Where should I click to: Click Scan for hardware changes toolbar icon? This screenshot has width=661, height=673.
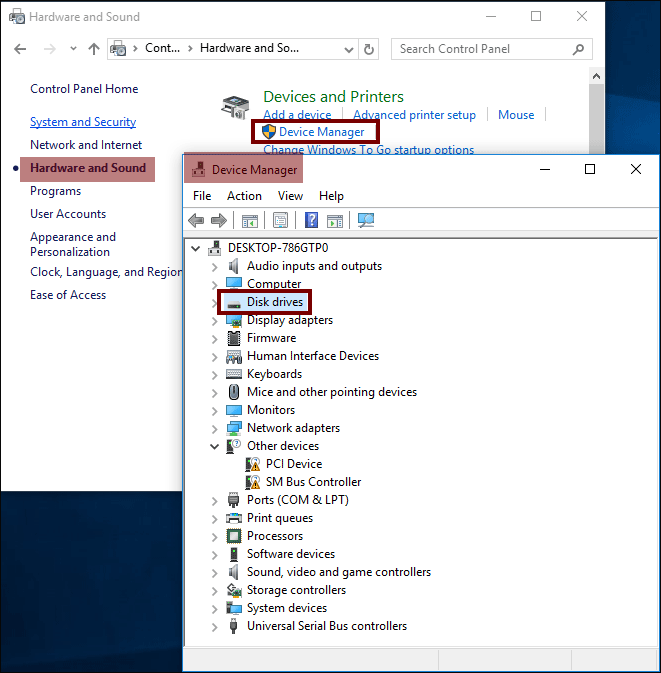coord(366,221)
